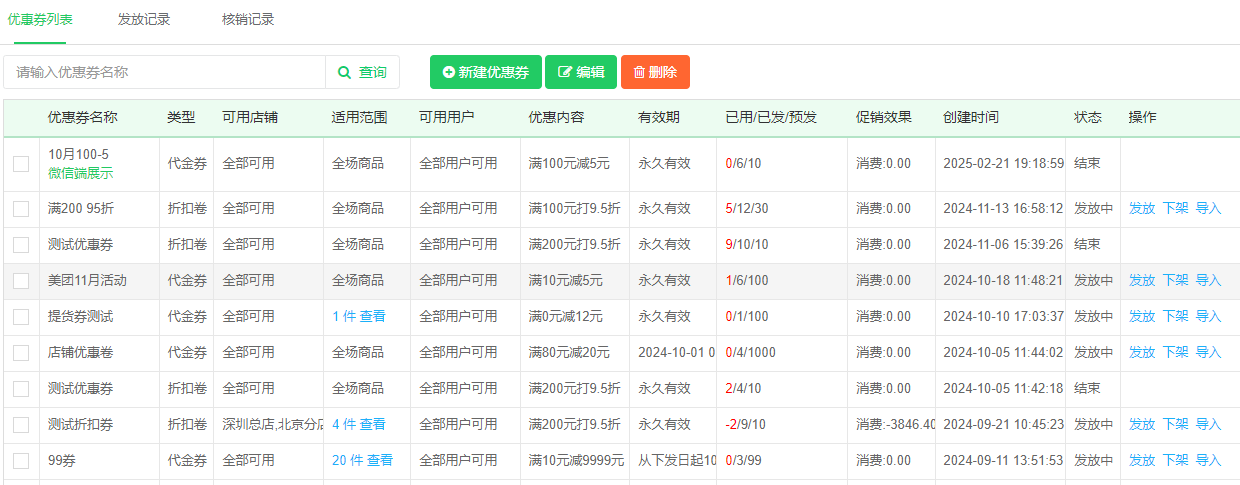Click 下架 in 提货券测试 row
1240x485 pixels.
coord(1175,317)
